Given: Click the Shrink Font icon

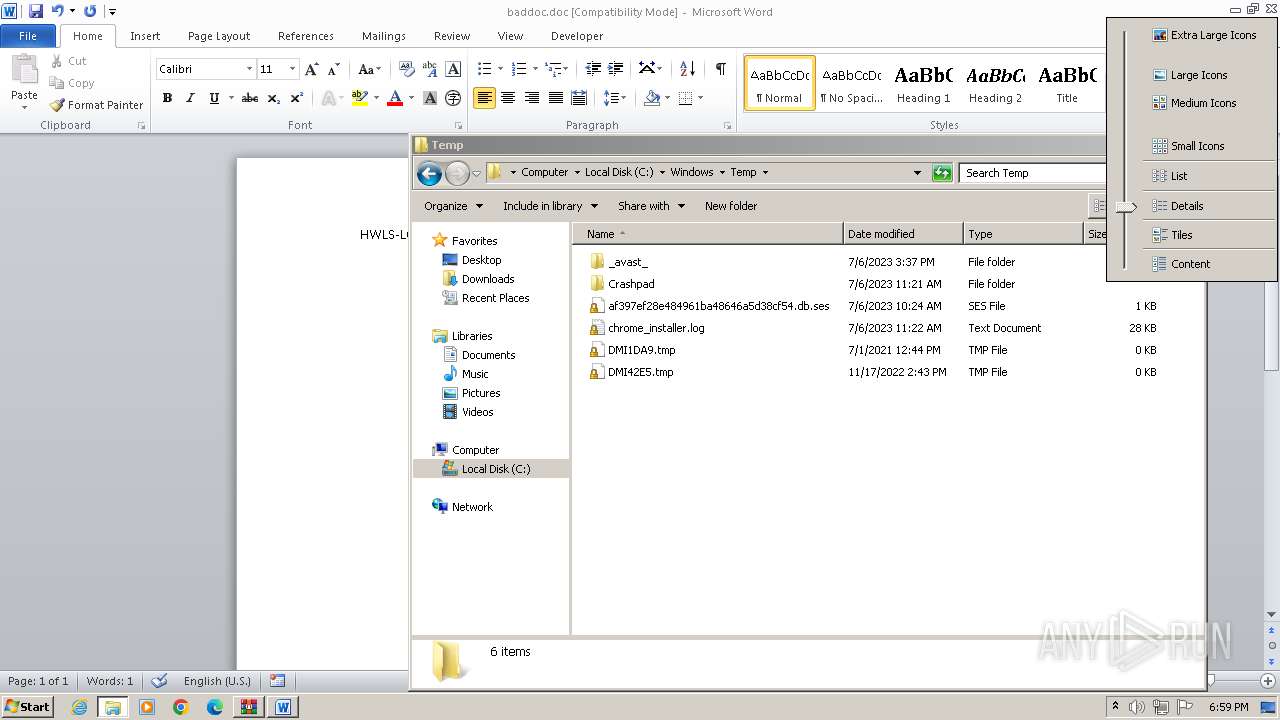Looking at the screenshot, I should pyautogui.click(x=335, y=69).
